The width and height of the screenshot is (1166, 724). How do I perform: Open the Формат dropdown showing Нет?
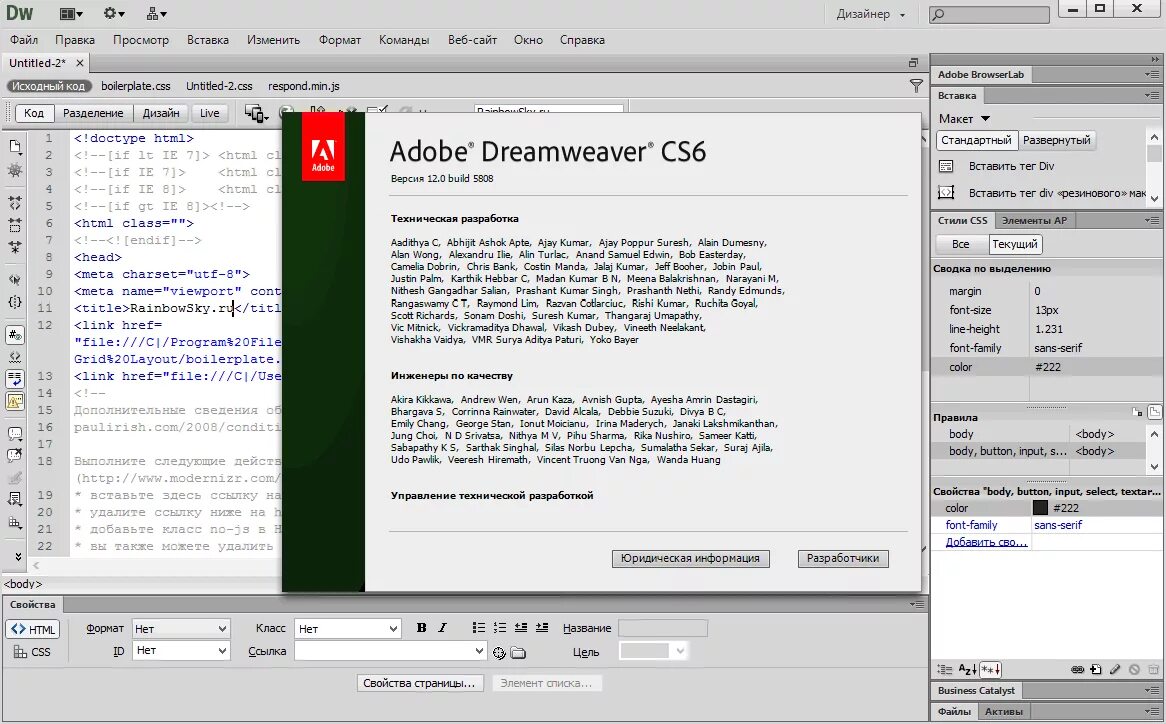(x=180, y=628)
